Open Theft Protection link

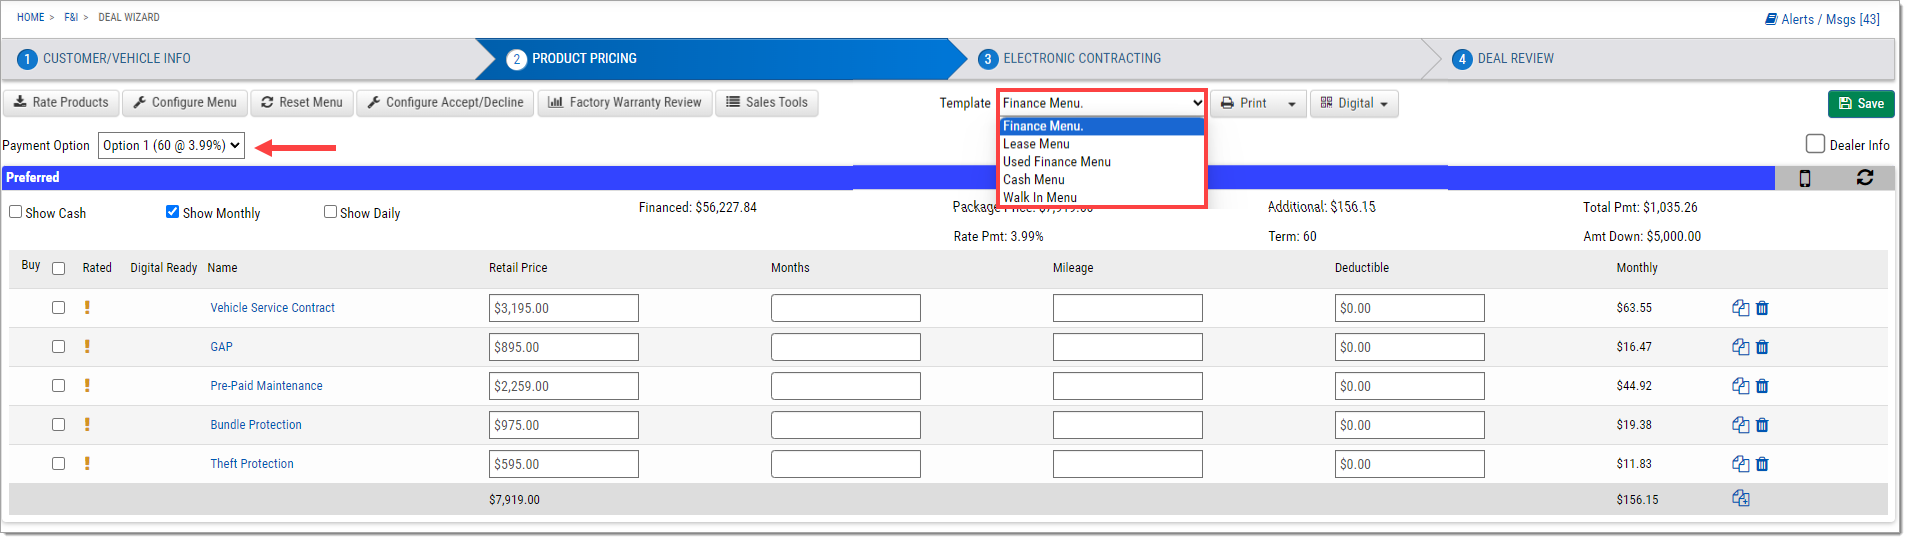pos(252,464)
